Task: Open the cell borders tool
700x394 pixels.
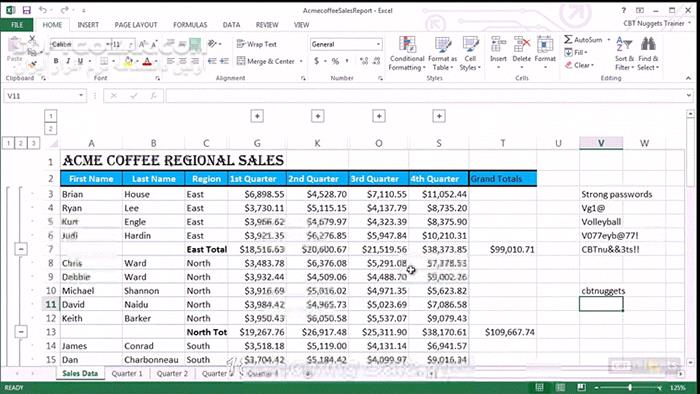Action: (104, 61)
